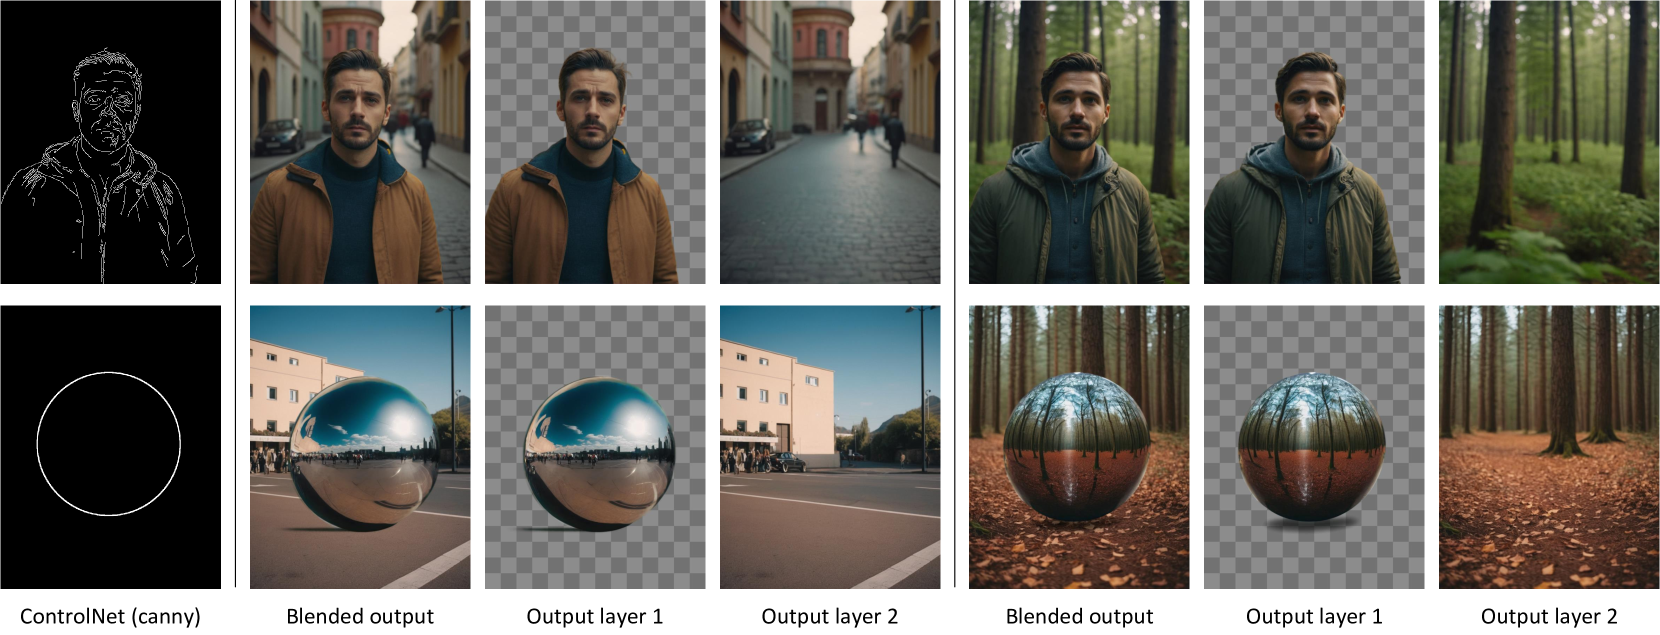Click 'Output layer 2' caption below beige building road image

click(830, 617)
